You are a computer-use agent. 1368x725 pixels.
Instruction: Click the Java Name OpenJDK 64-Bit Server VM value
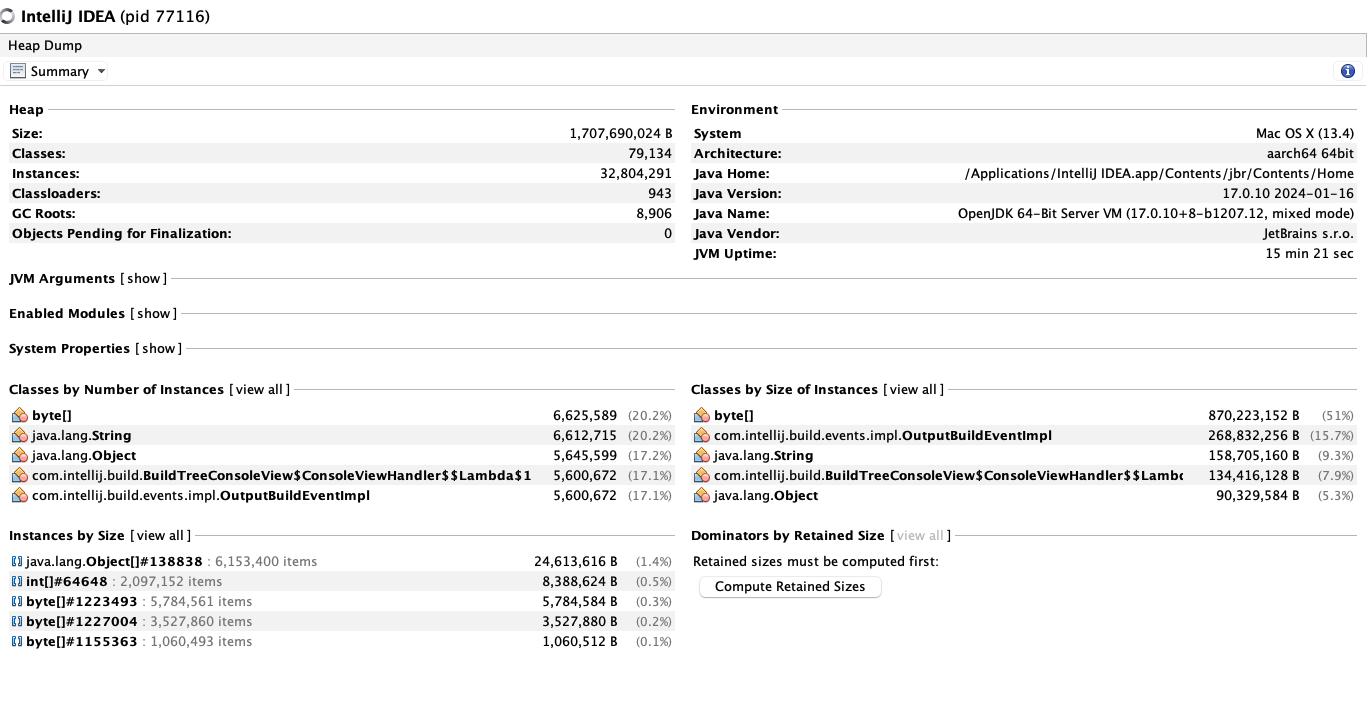[1156, 214]
